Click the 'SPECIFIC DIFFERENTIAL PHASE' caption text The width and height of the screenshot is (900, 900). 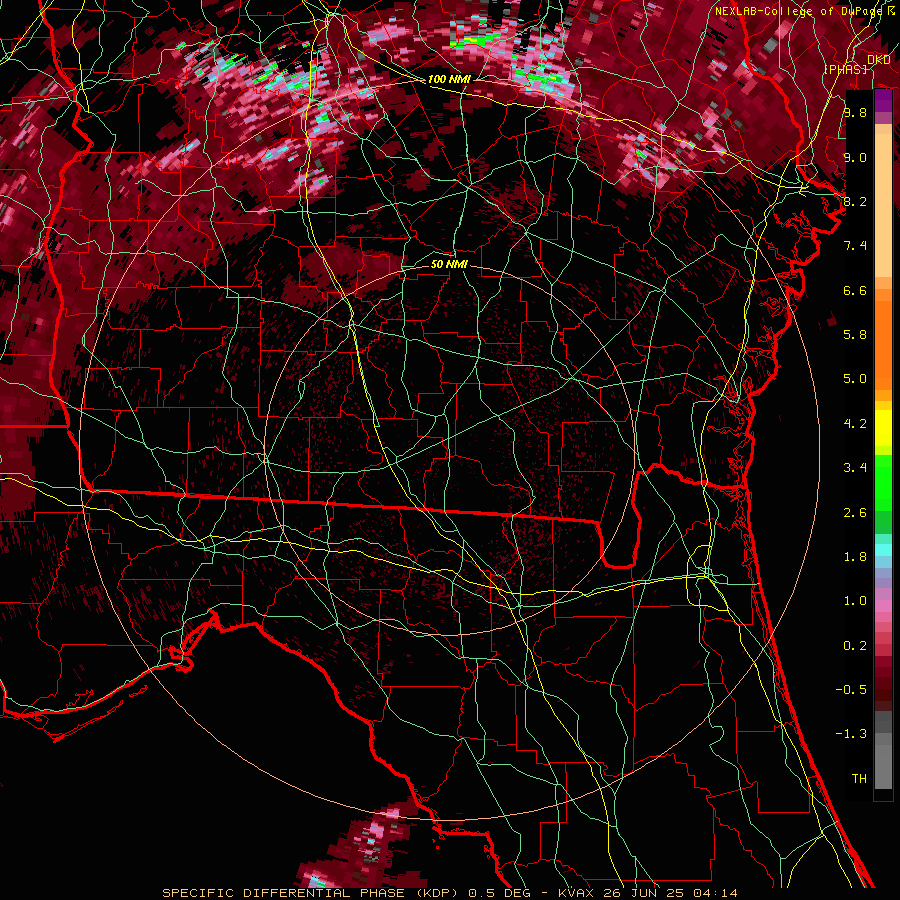284,893
